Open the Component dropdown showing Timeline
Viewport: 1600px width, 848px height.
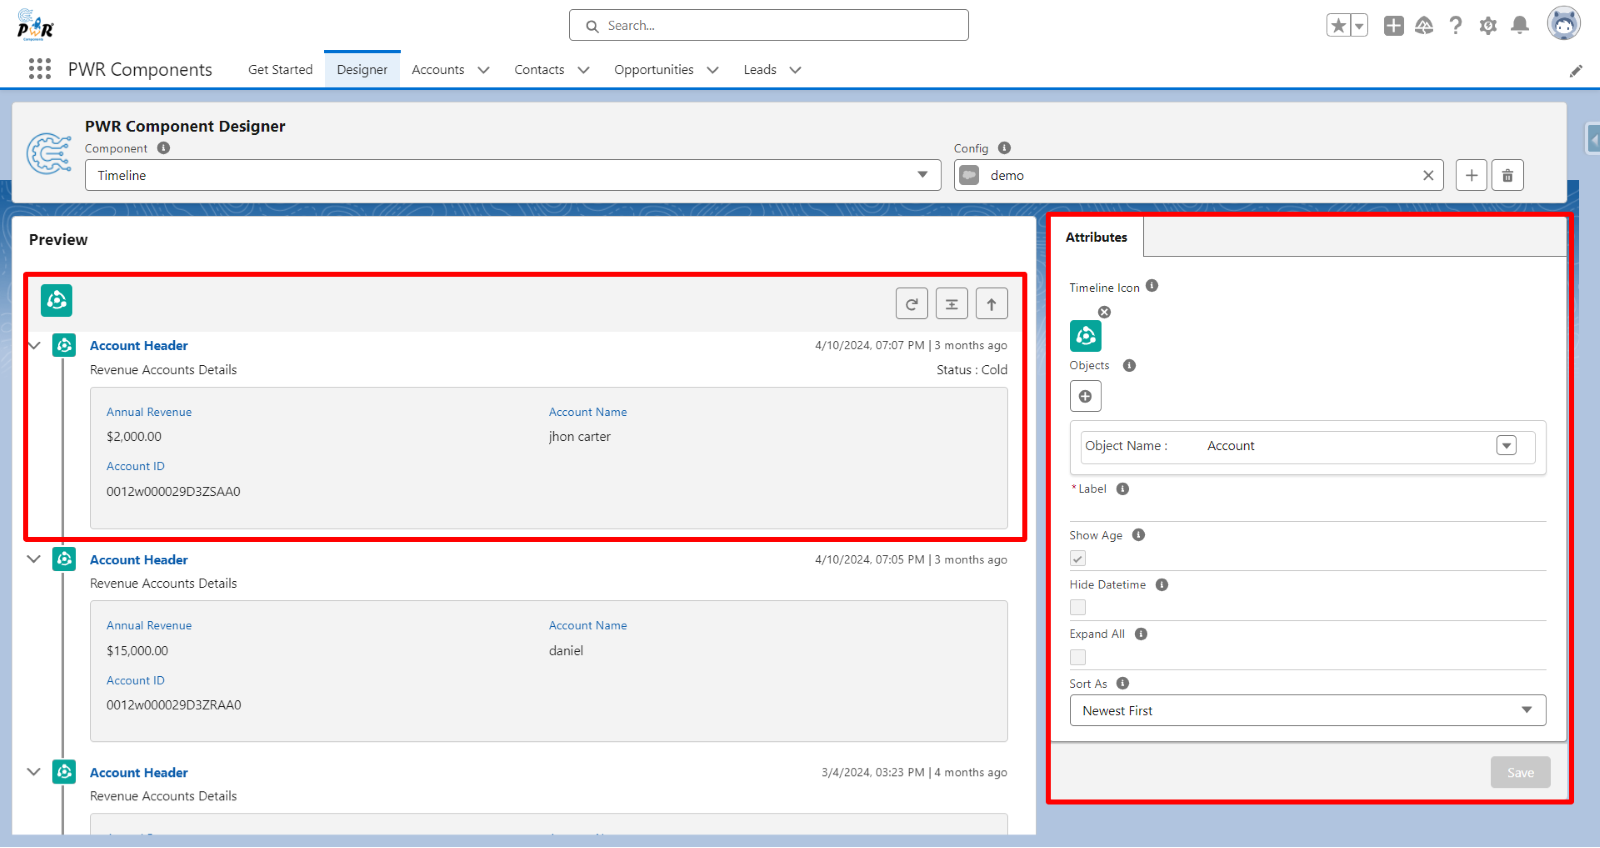pyautogui.click(x=513, y=175)
